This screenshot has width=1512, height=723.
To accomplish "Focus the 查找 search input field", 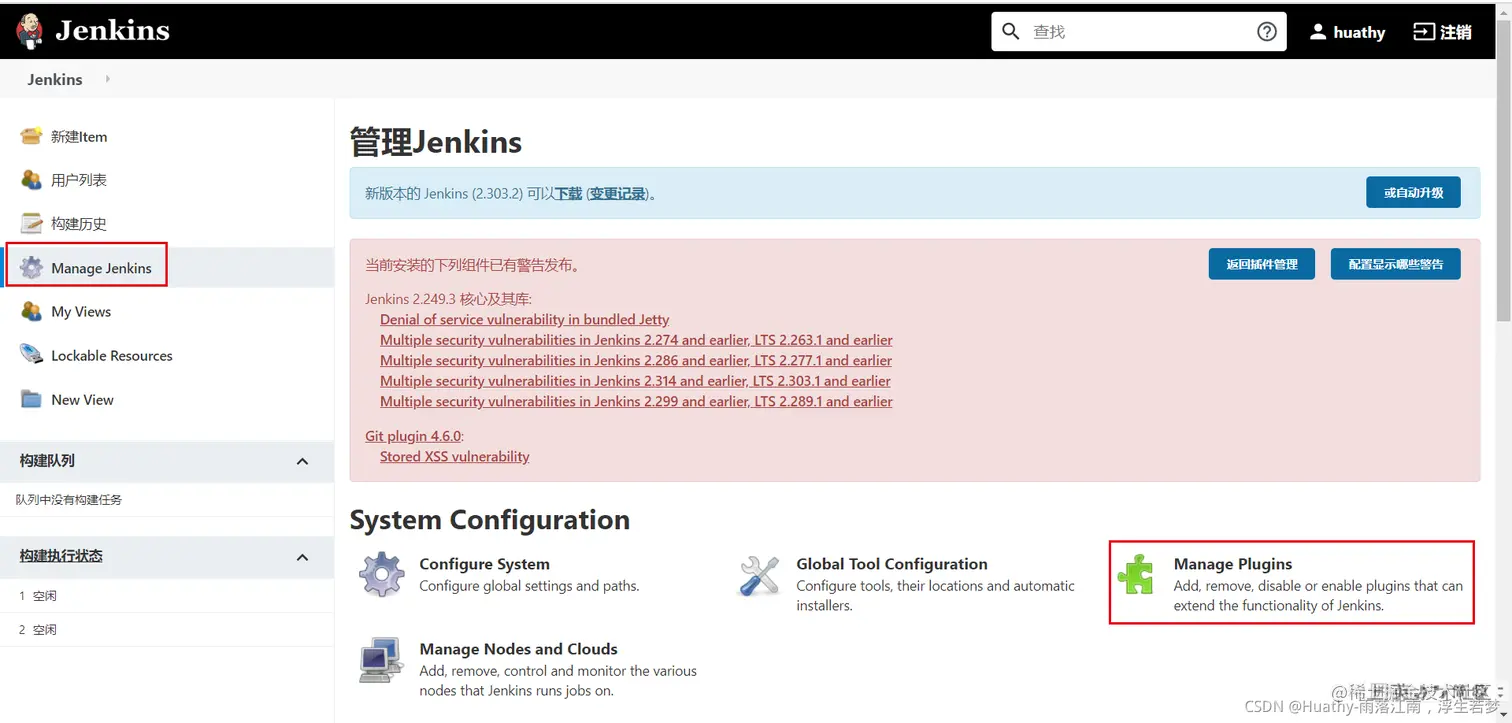I will point(1139,31).
